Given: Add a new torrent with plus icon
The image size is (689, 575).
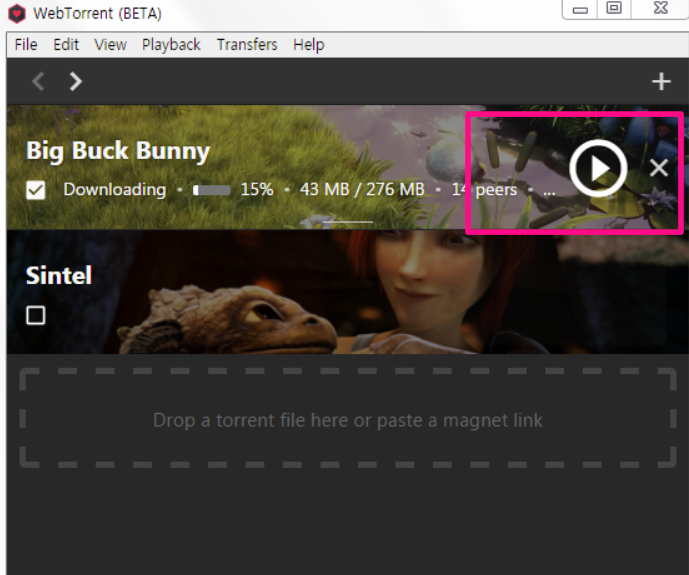Looking at the screenshot, I should (661, 82).
